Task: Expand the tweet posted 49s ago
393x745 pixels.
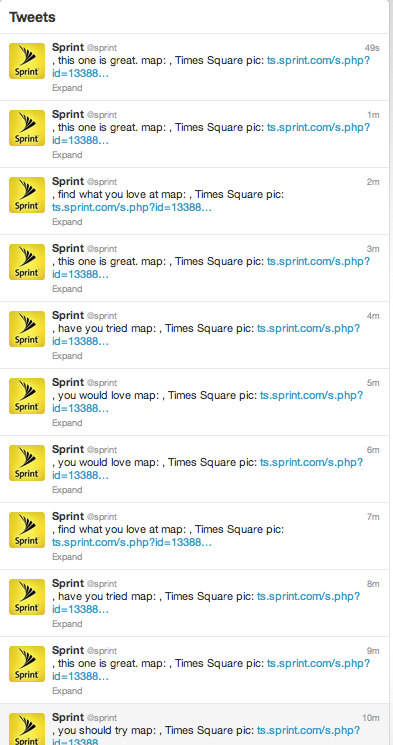Action: [67, 88]
